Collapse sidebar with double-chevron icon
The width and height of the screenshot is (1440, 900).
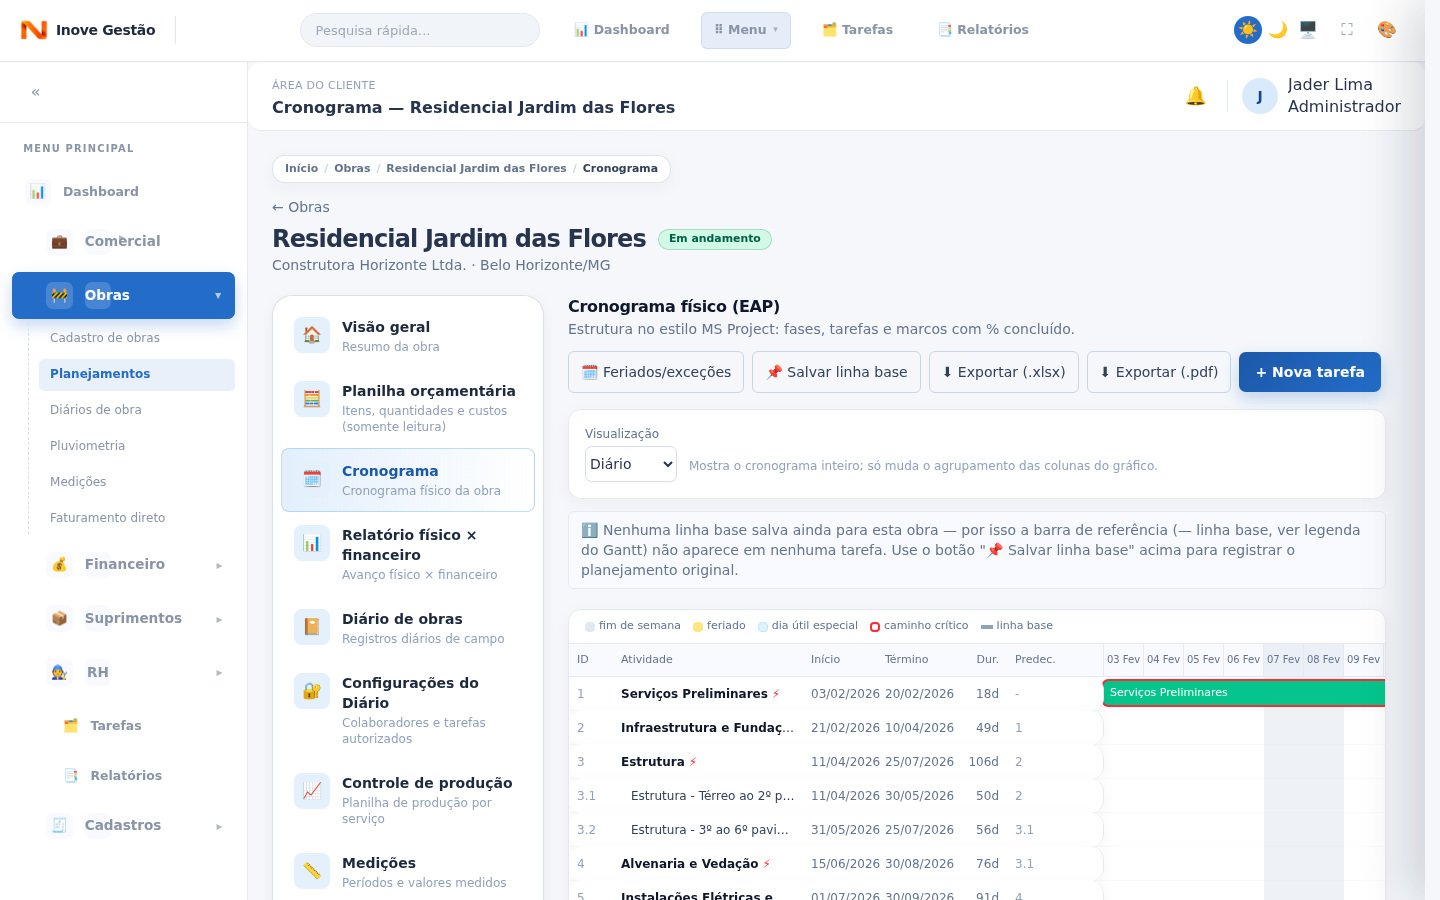[x=36, y=92]
